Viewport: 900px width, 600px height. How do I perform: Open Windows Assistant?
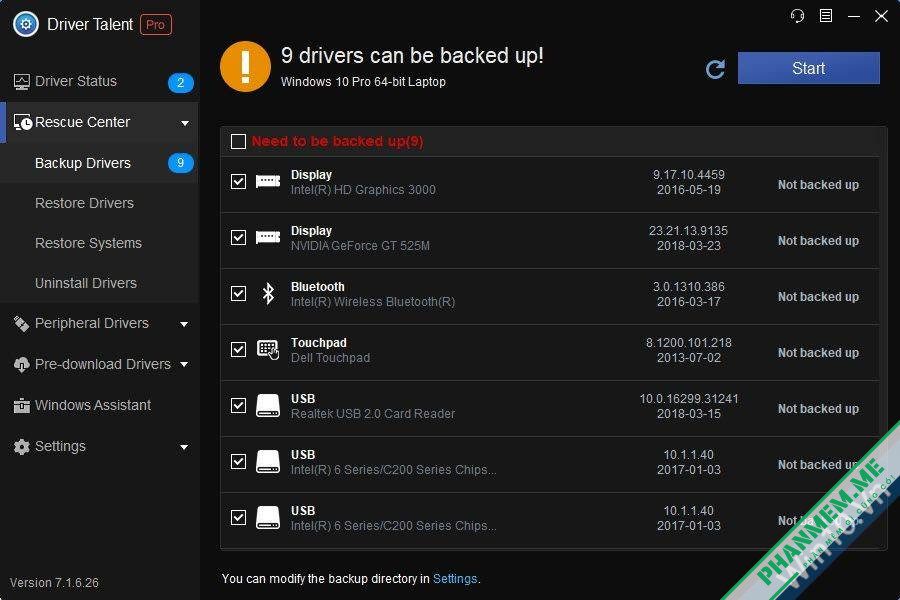[x=99, y=405]
